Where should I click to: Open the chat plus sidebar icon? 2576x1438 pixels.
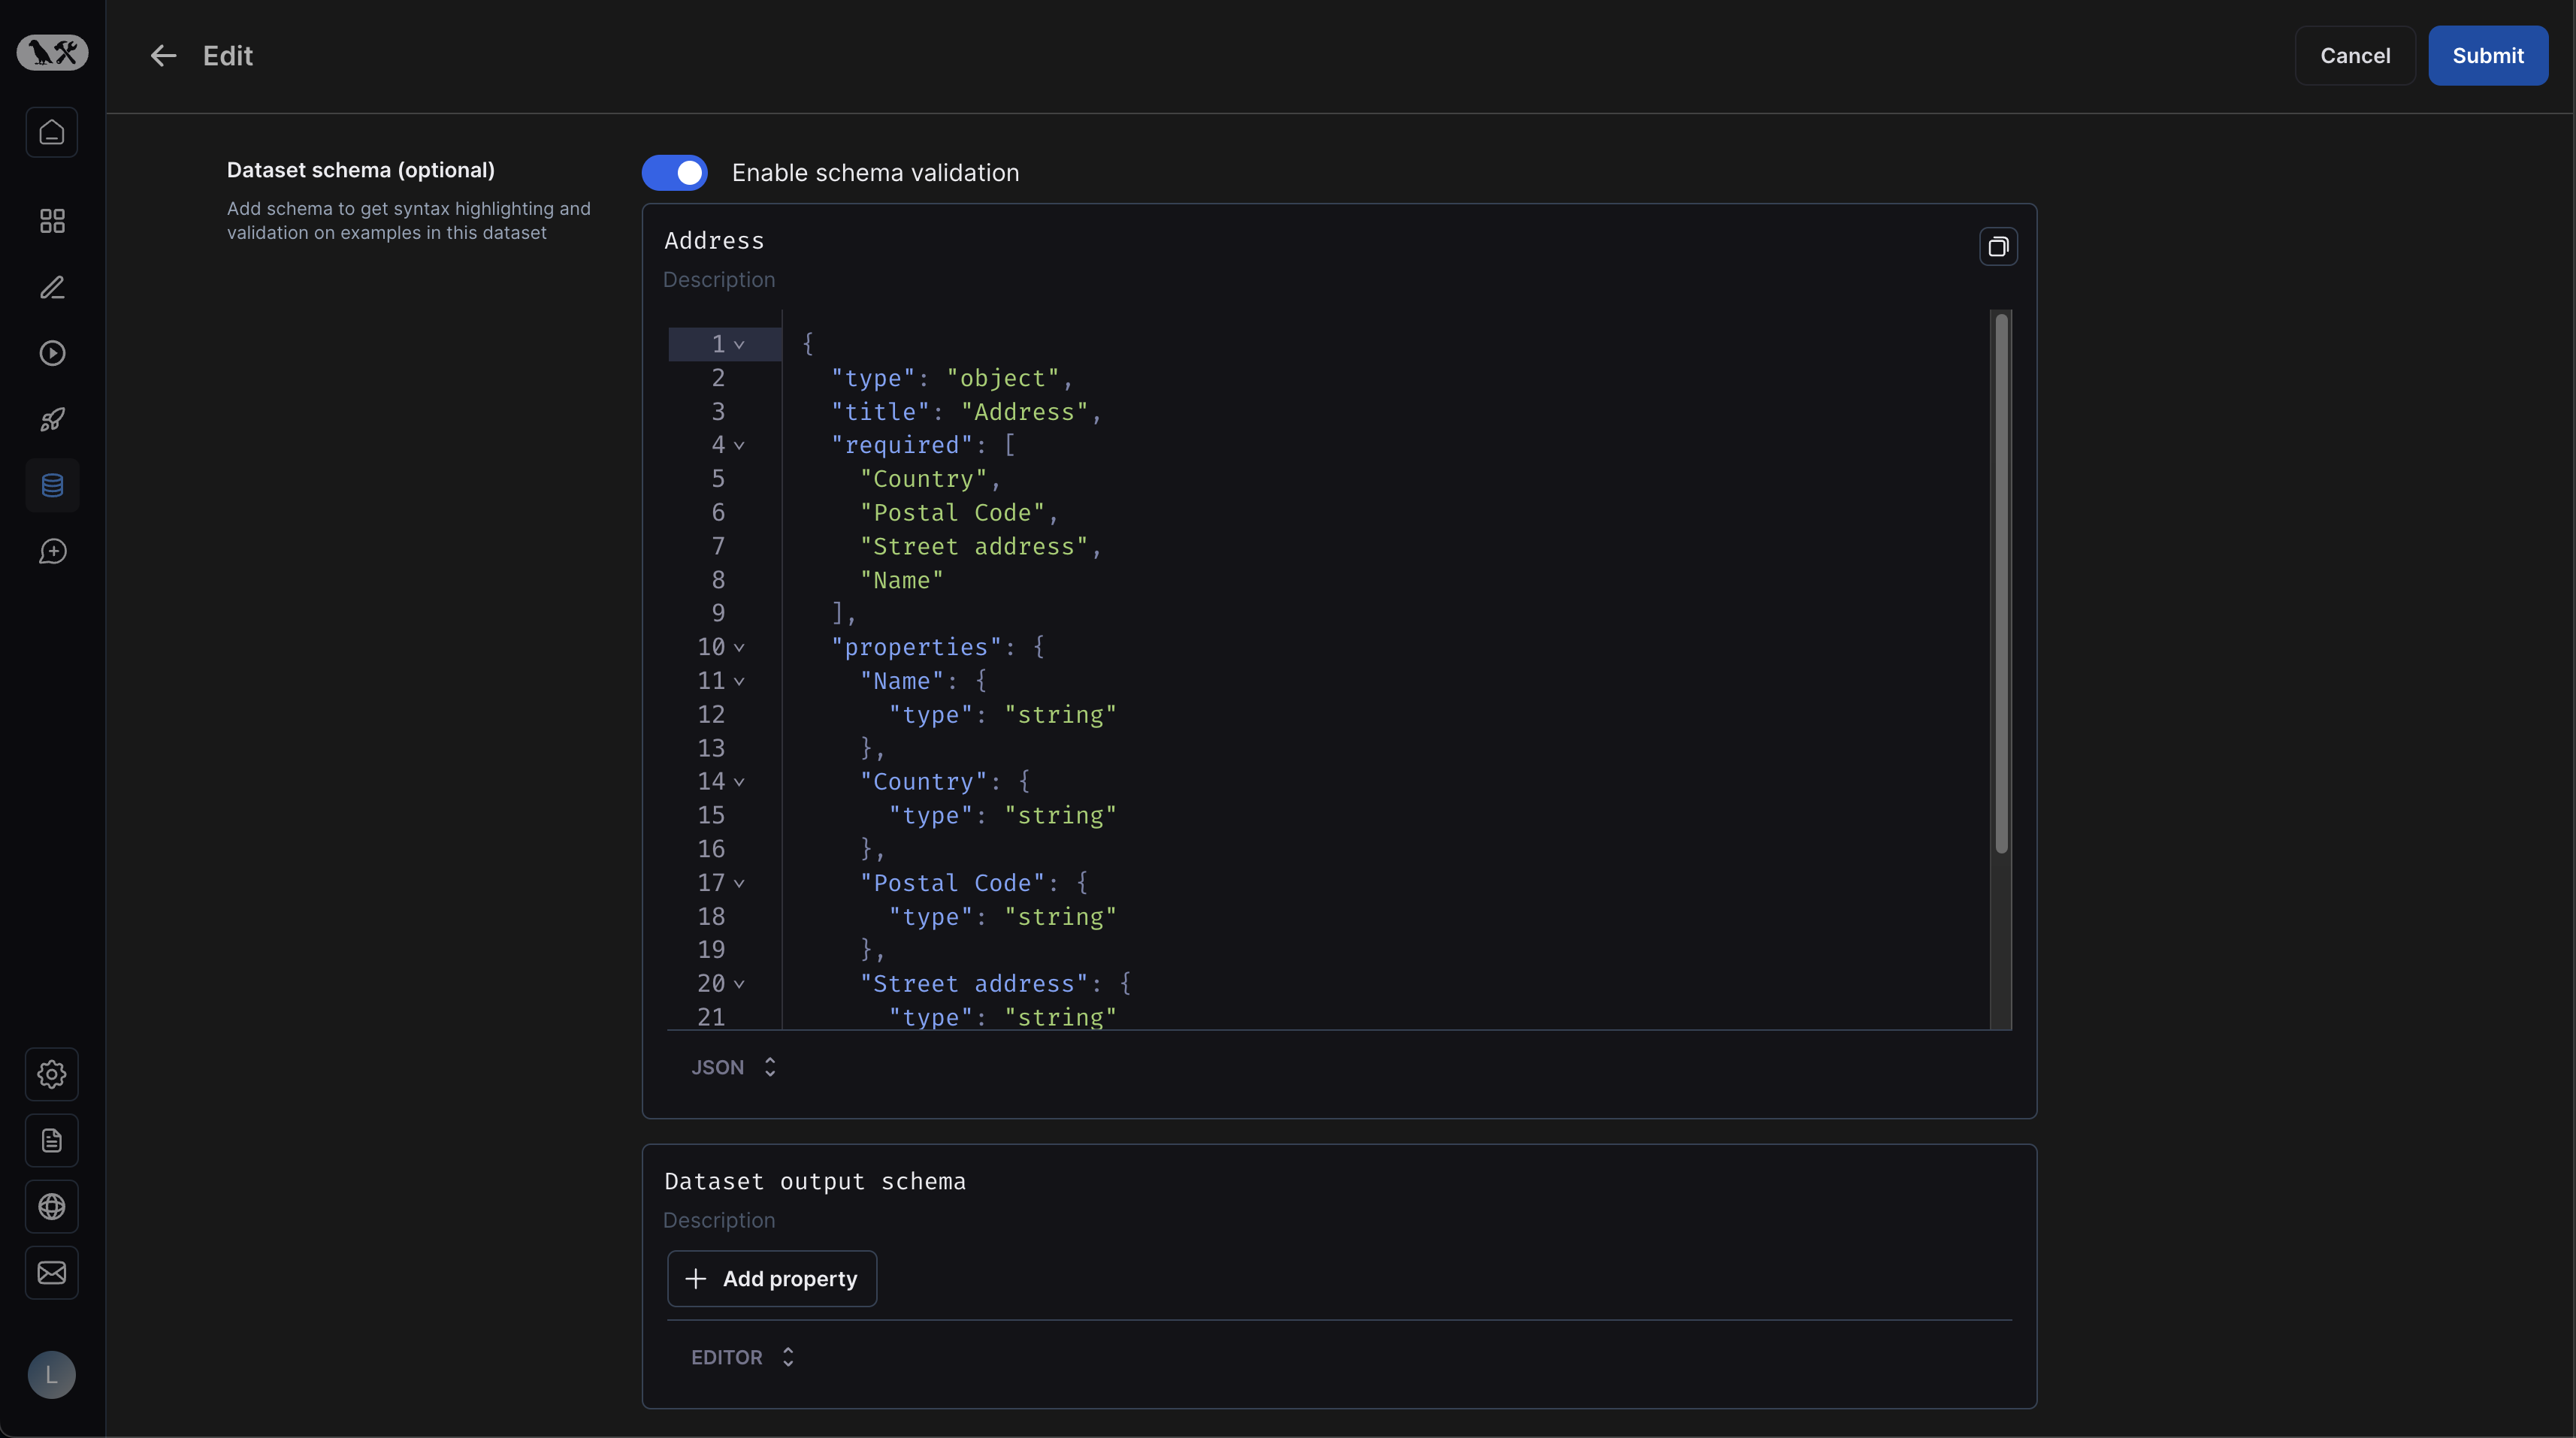52,552
